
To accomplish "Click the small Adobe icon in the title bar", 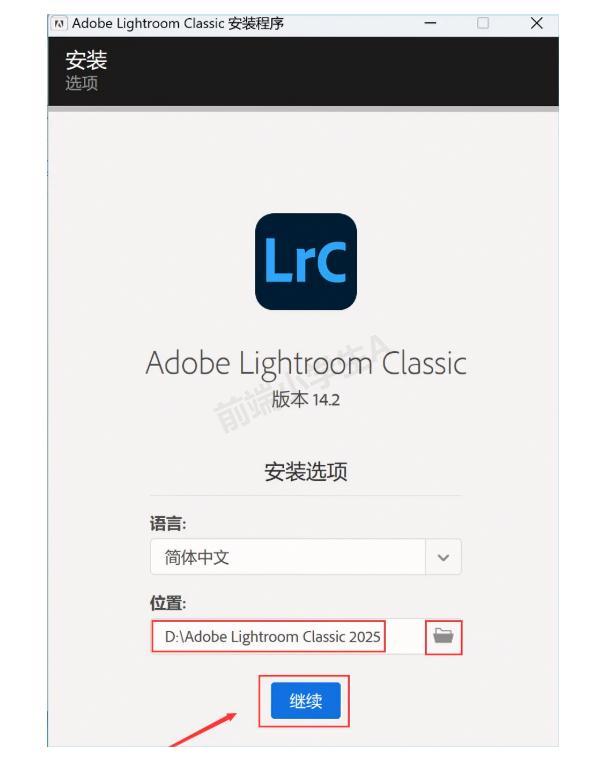I will (x=59, y=23).
